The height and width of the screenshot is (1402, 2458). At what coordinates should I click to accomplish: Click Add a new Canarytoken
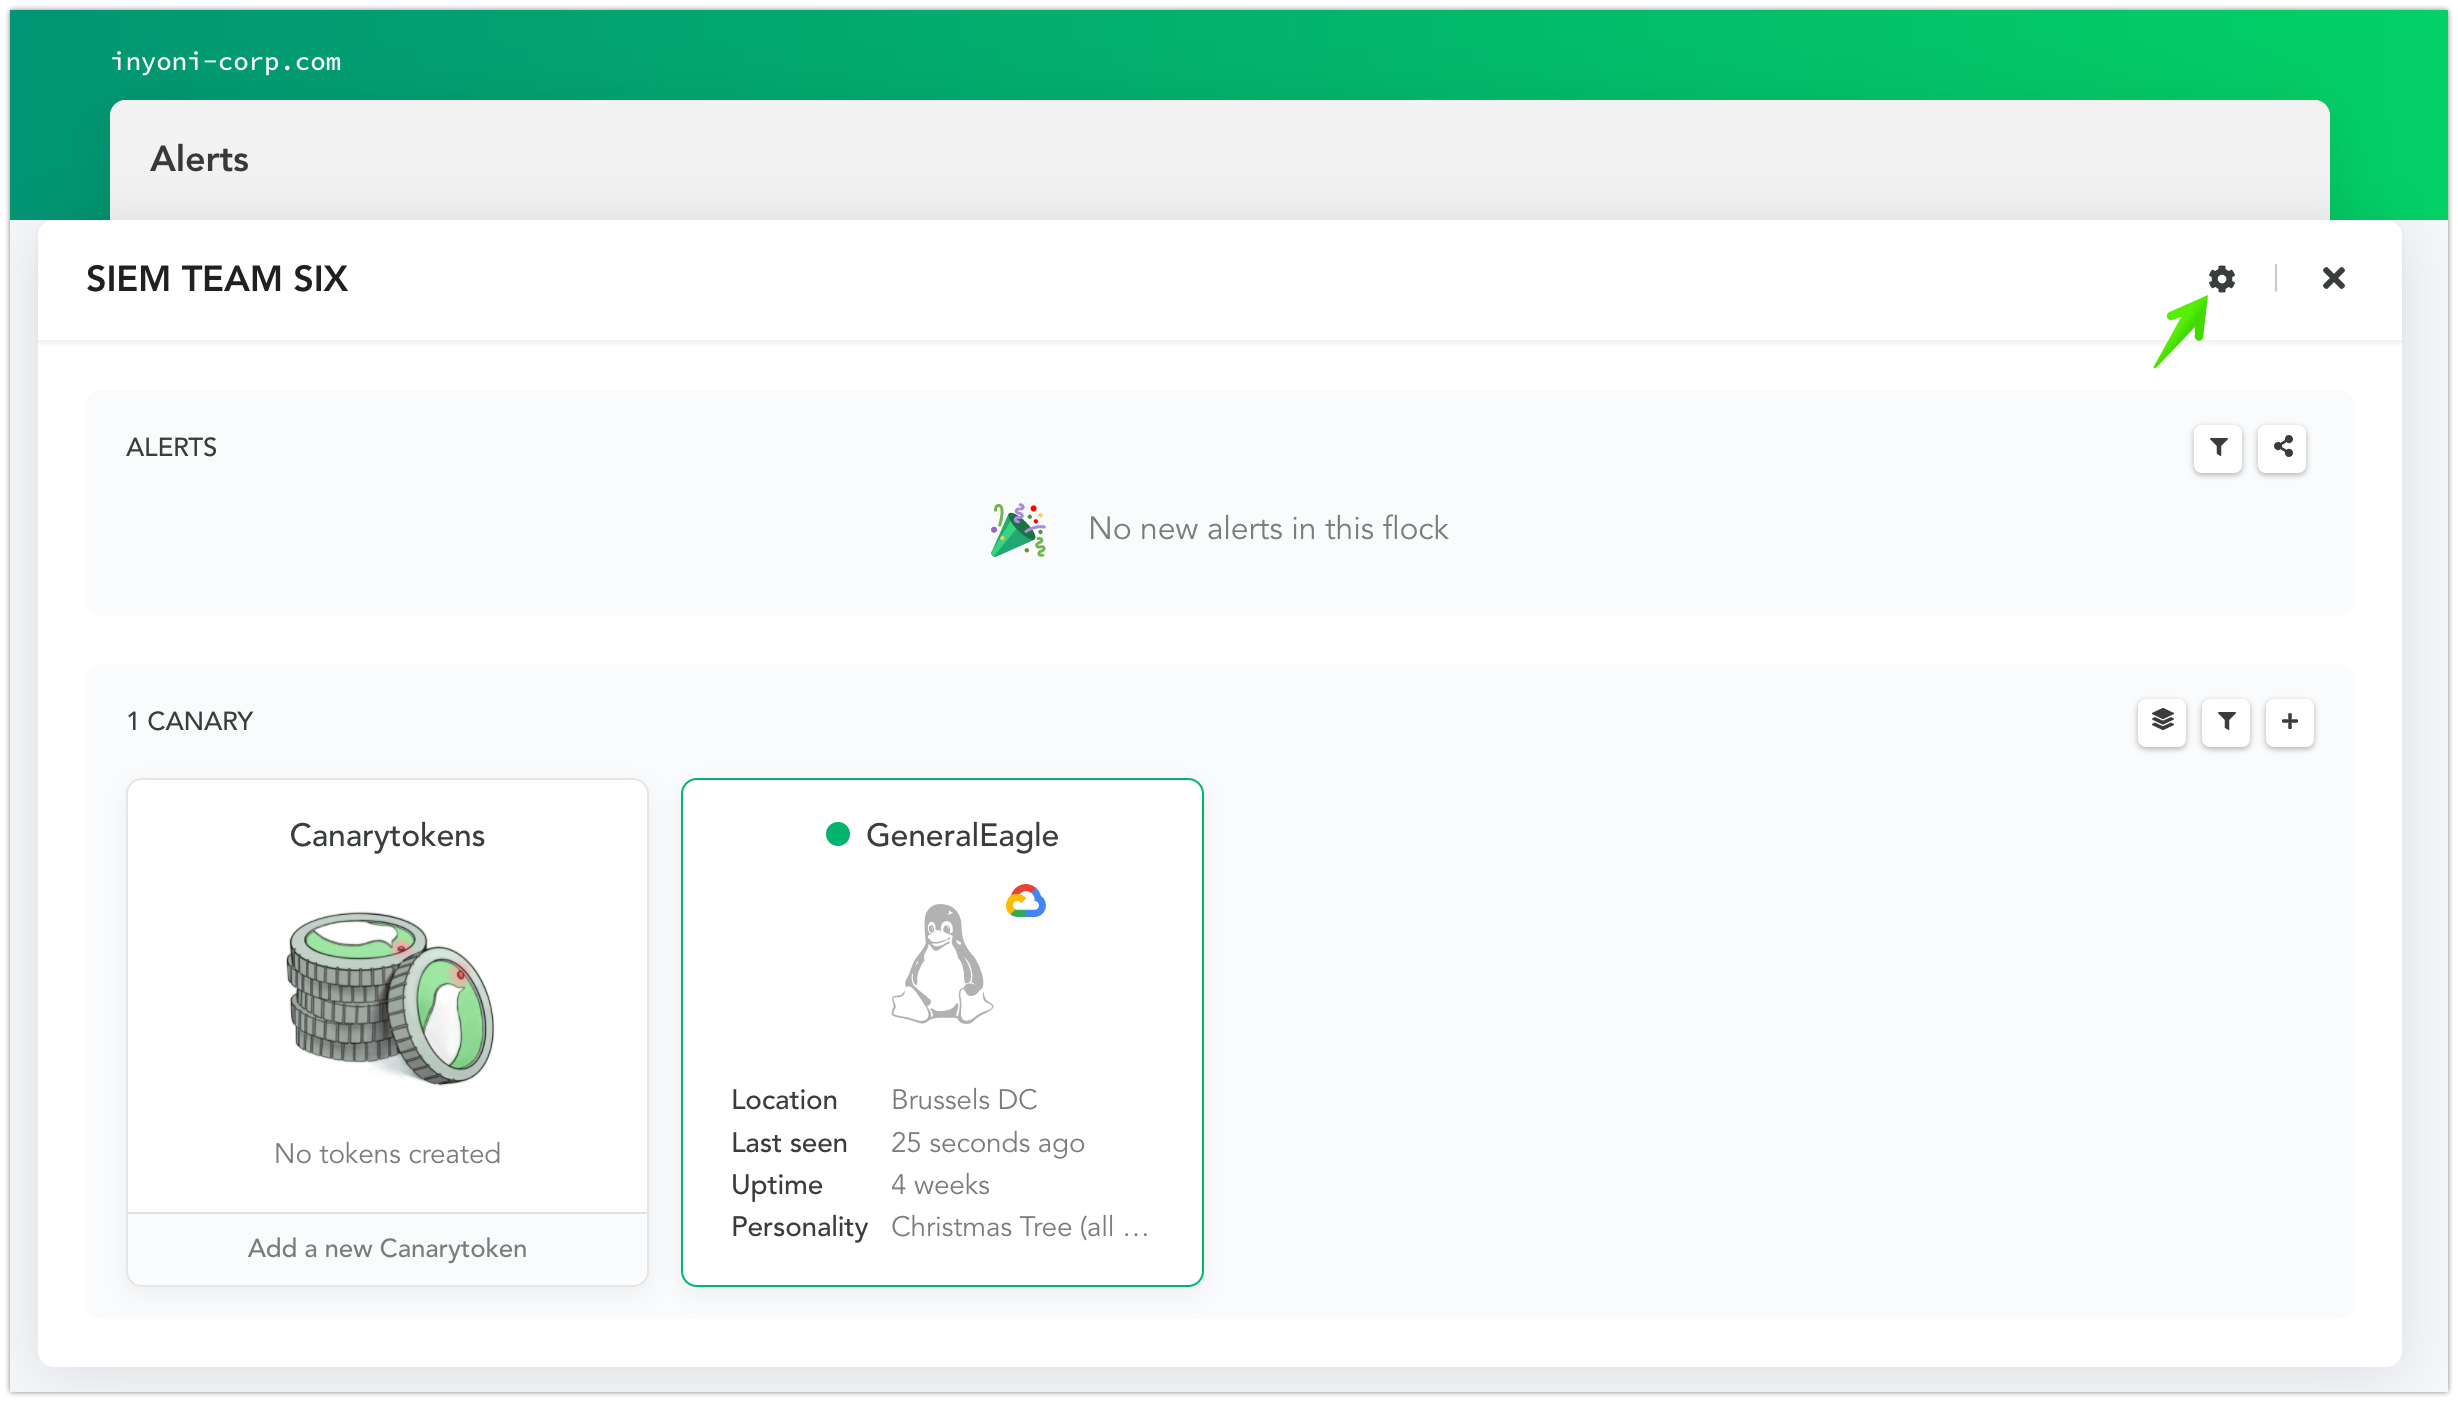pyautogui.click(x=387, y=1248)
